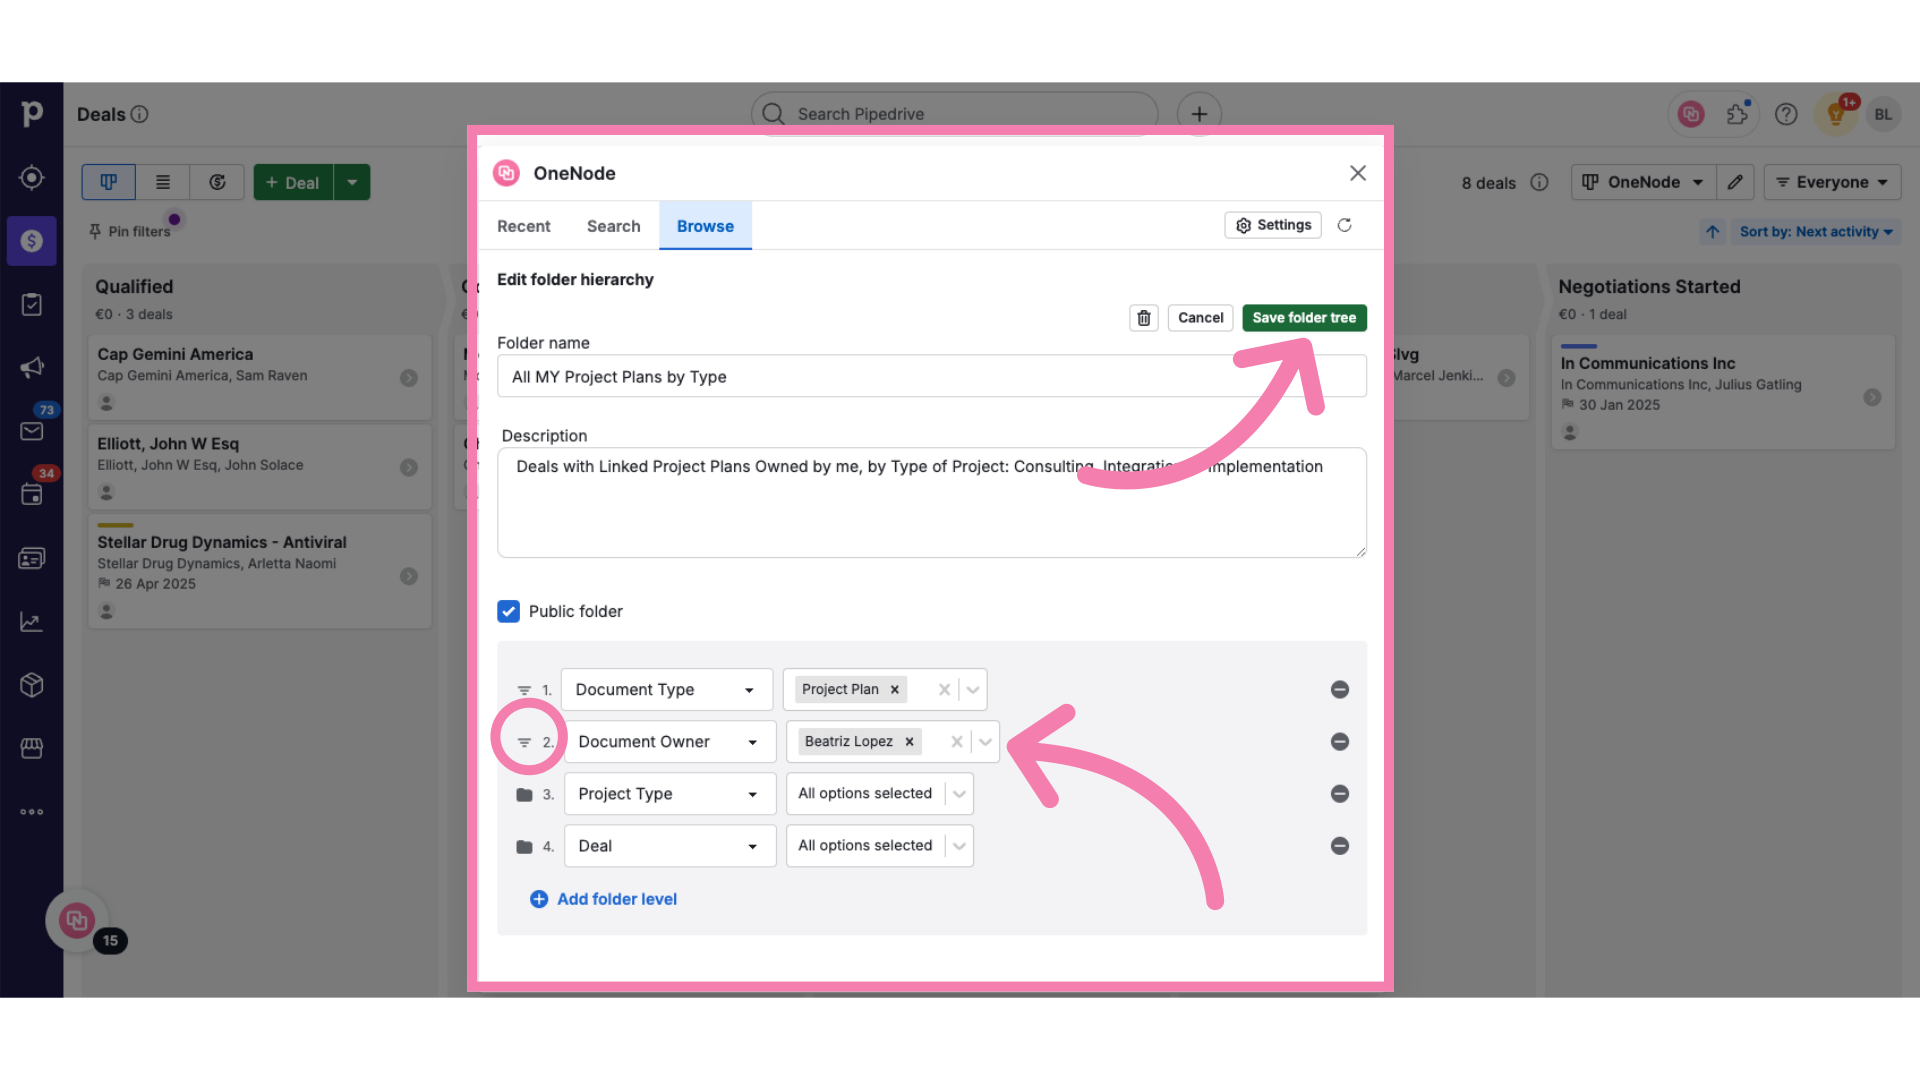Image resolution: width=1920 pixels, height=1080 pixels.
Task: Remove folder level 1 Document Type
Action: (1340, 690)
